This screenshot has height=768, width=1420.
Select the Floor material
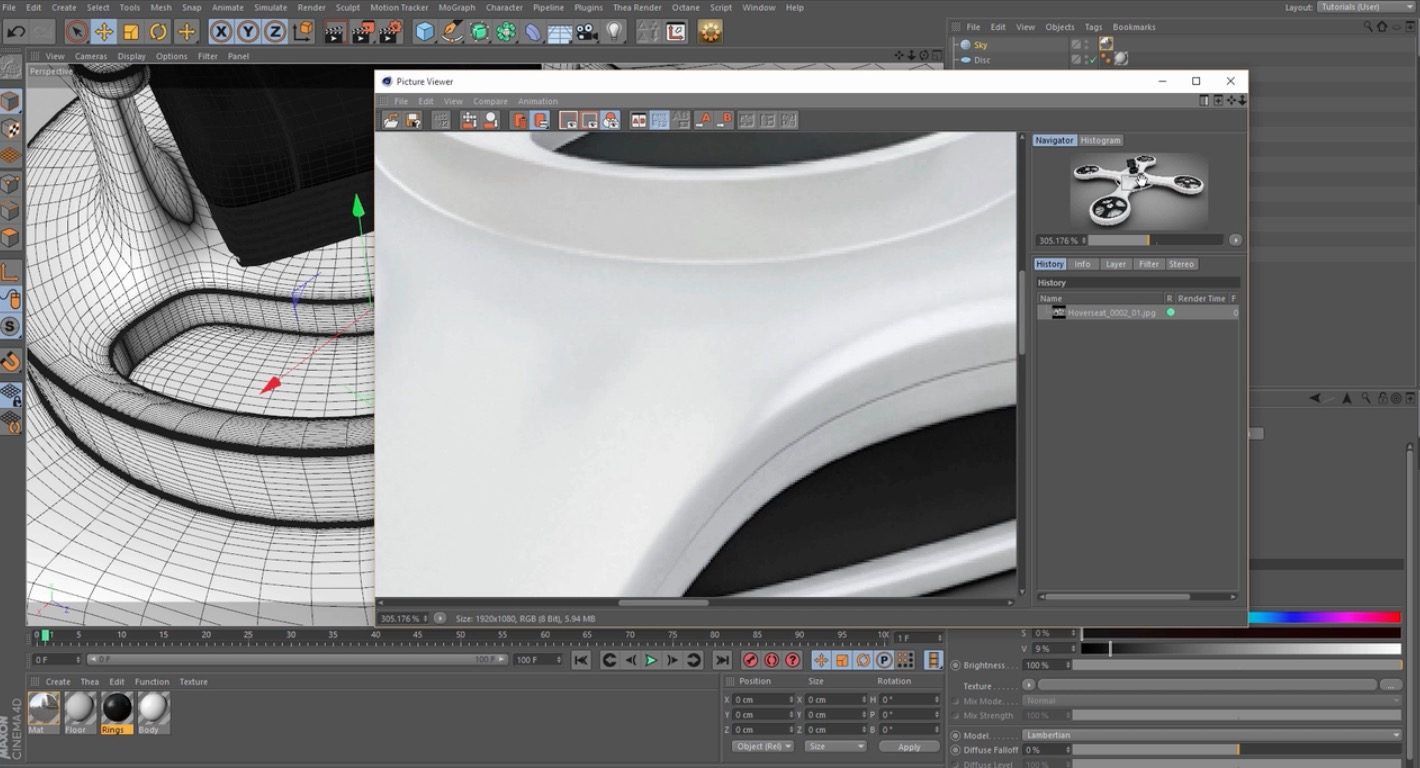point(80,712)
